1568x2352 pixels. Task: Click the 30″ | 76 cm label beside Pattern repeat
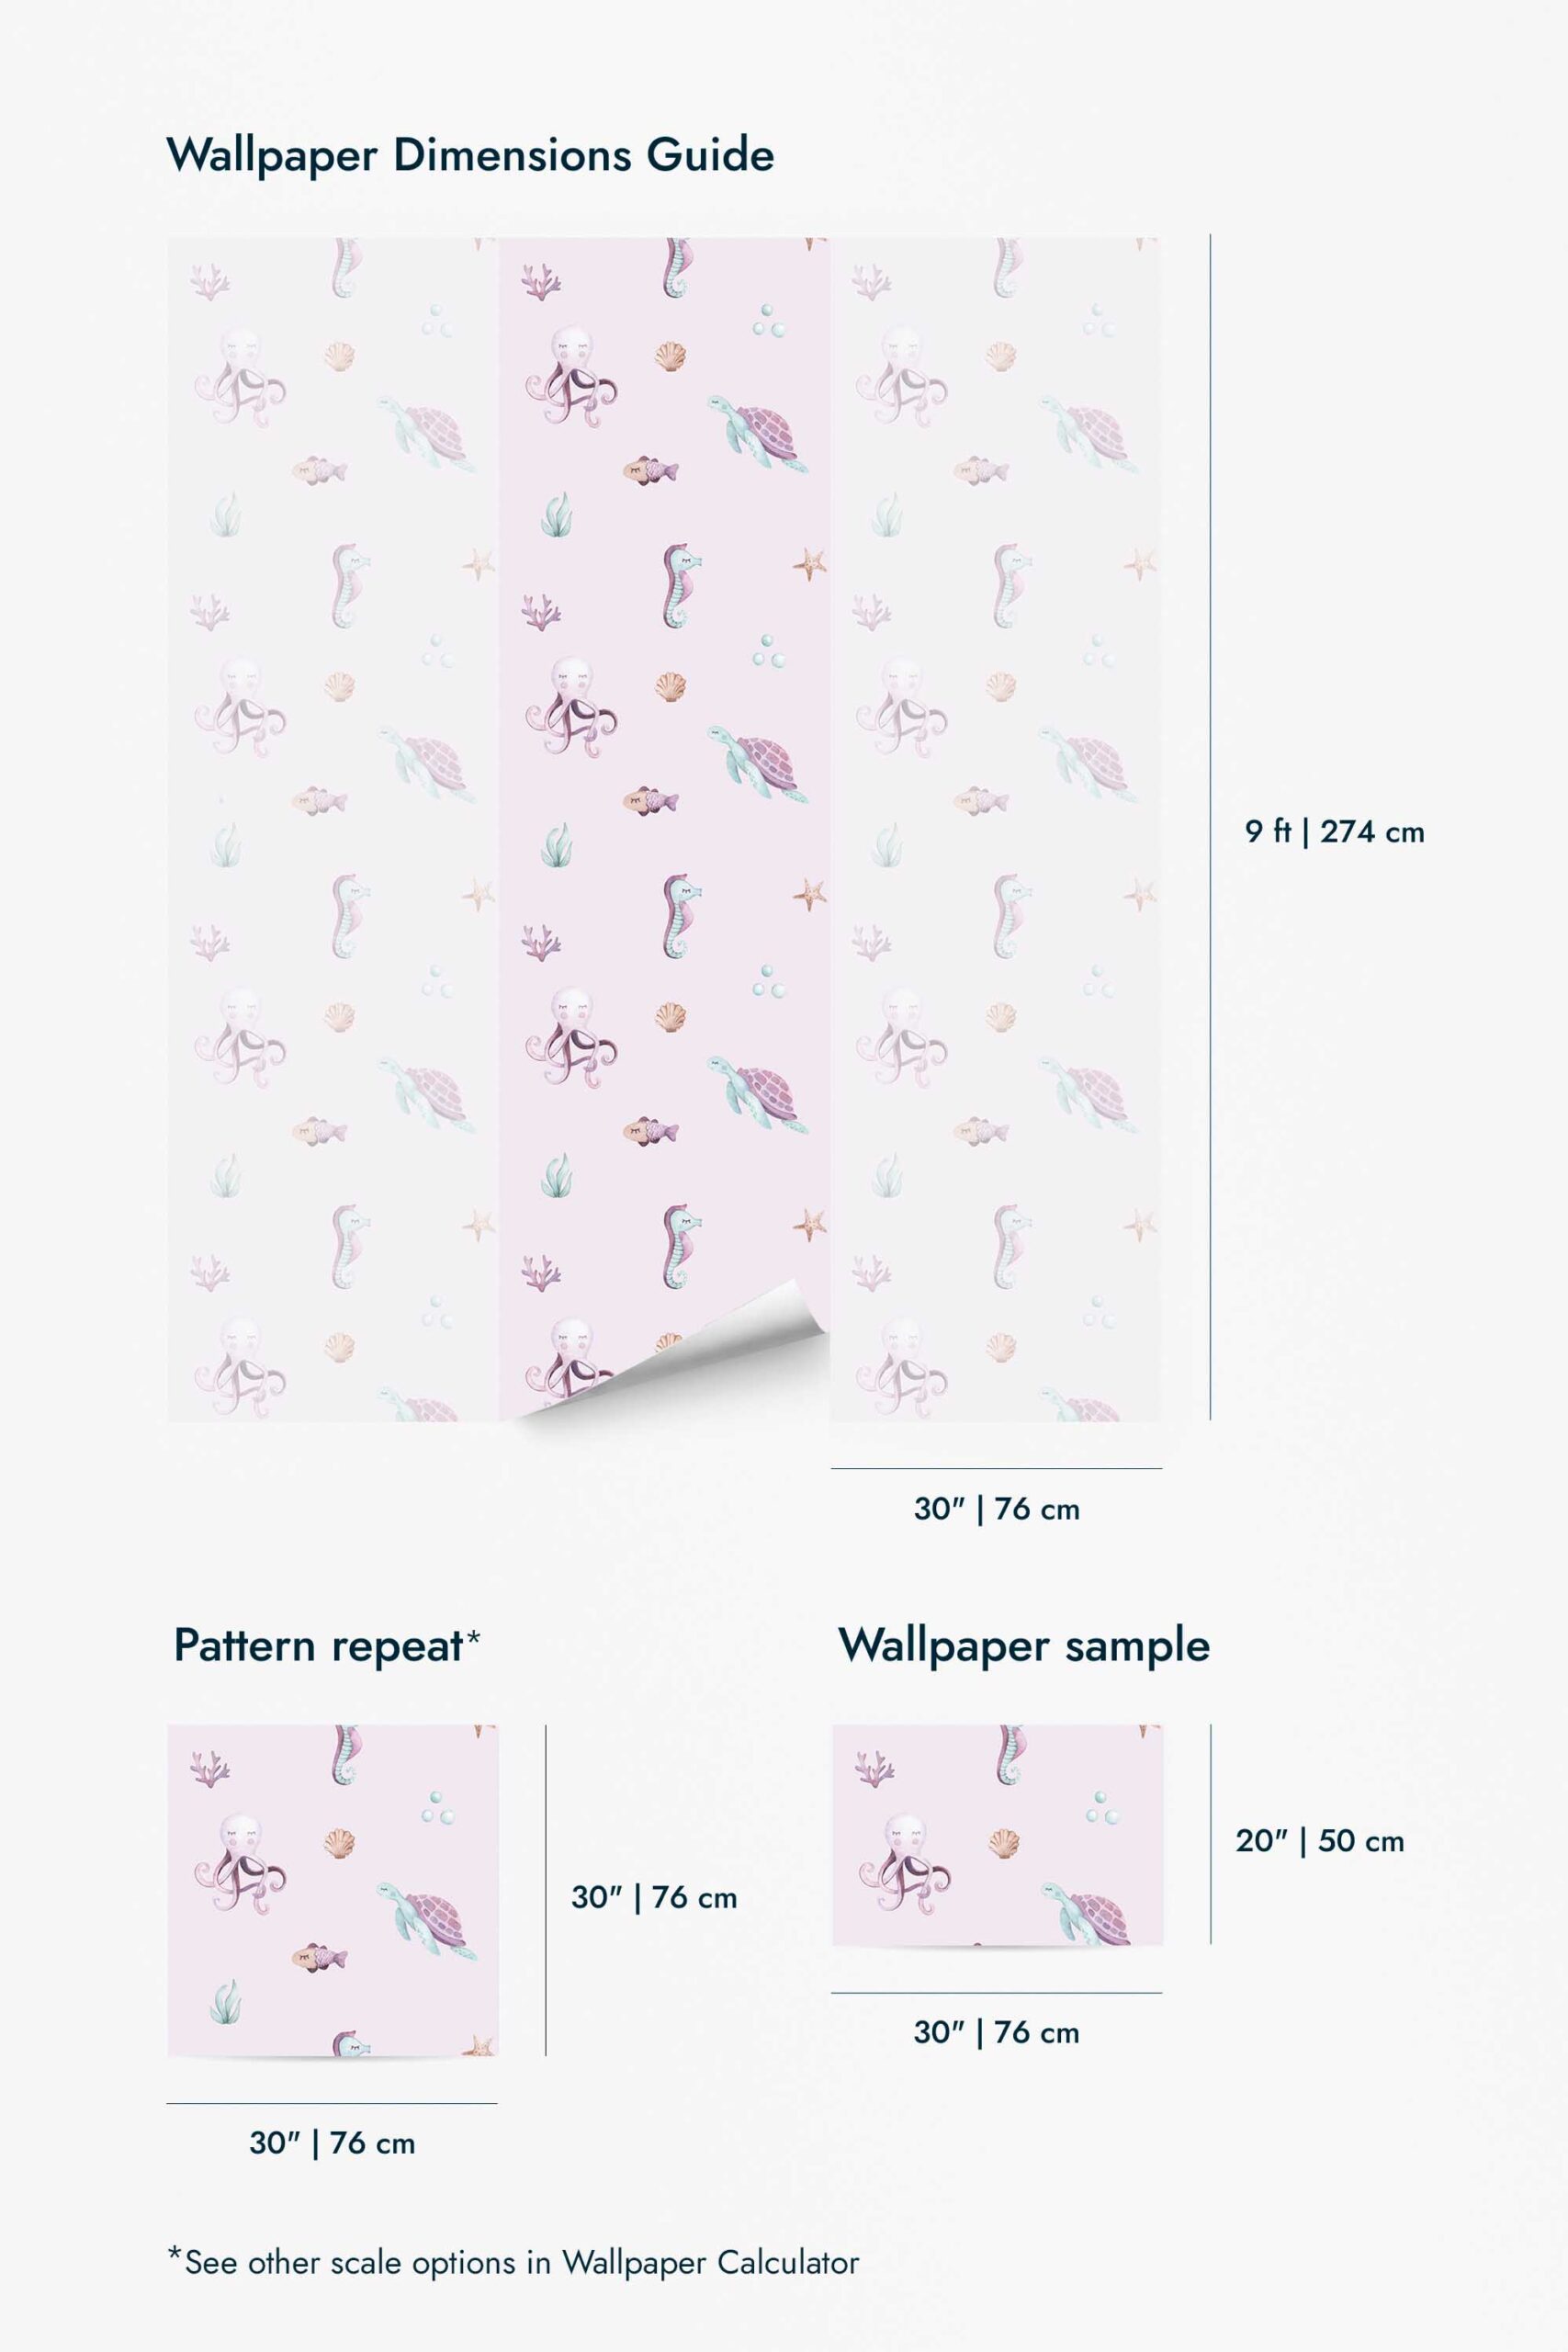coord(654,1898)
